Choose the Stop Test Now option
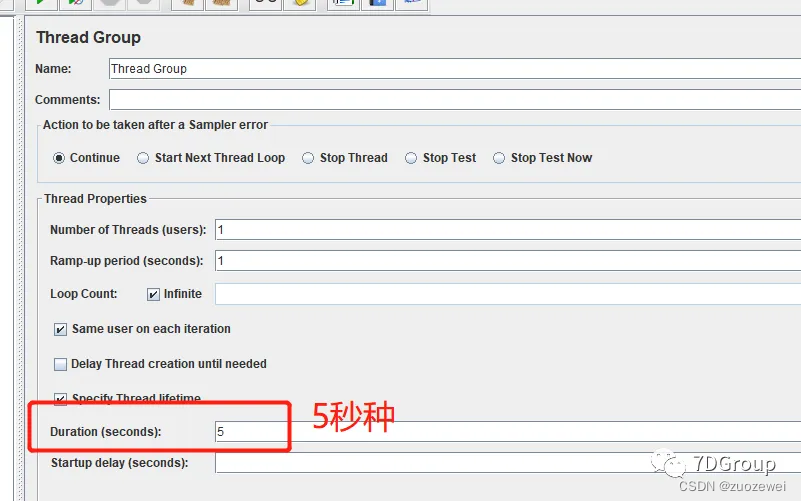The image size is (801, 501). (499, 158)
